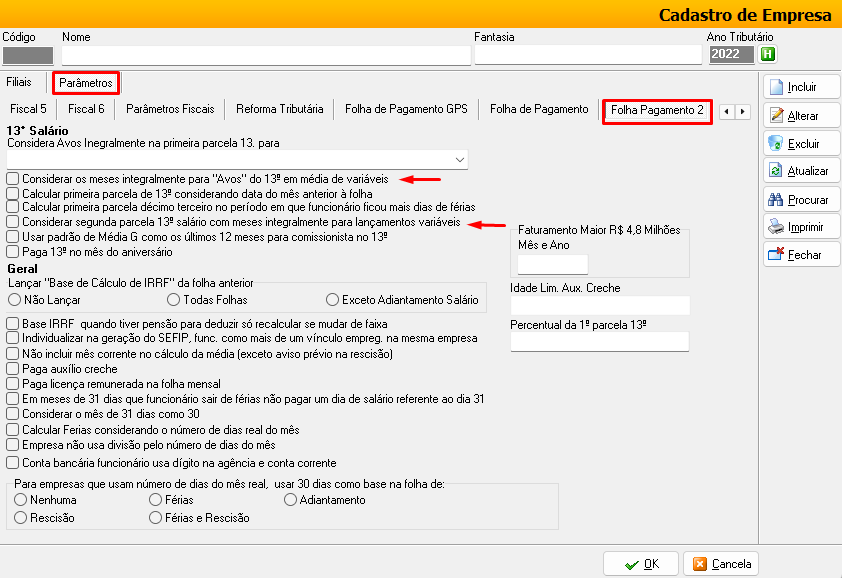Screen dimensions: 842x578
Task: Click the Percentual da 1ª parcela 13º field
Action: click(x=599, y=342)
